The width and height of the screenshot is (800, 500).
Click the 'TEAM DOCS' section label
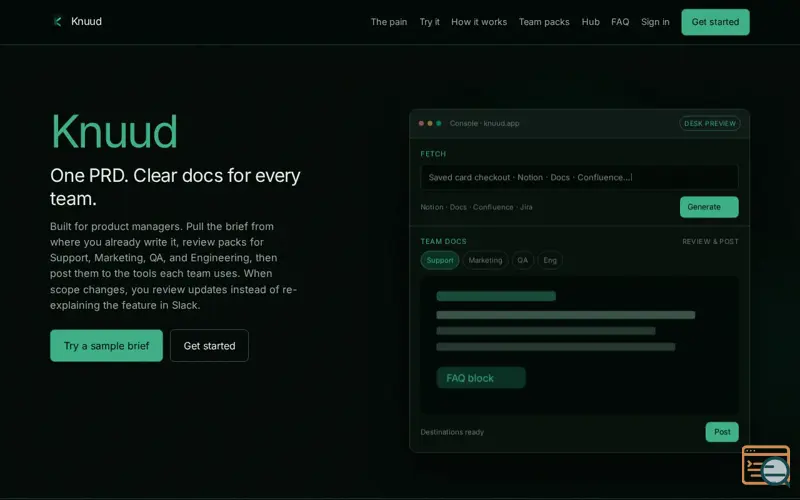point(443,241)
